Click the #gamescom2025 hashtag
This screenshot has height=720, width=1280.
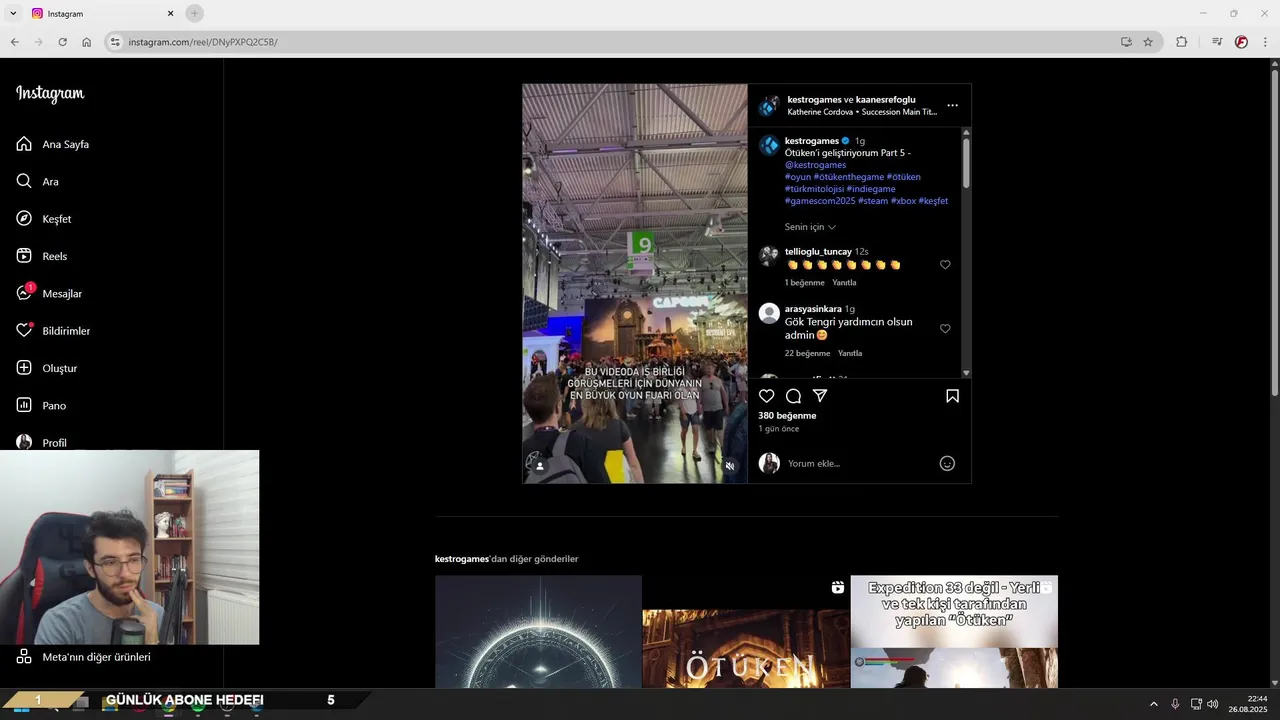tap(820, 201)
